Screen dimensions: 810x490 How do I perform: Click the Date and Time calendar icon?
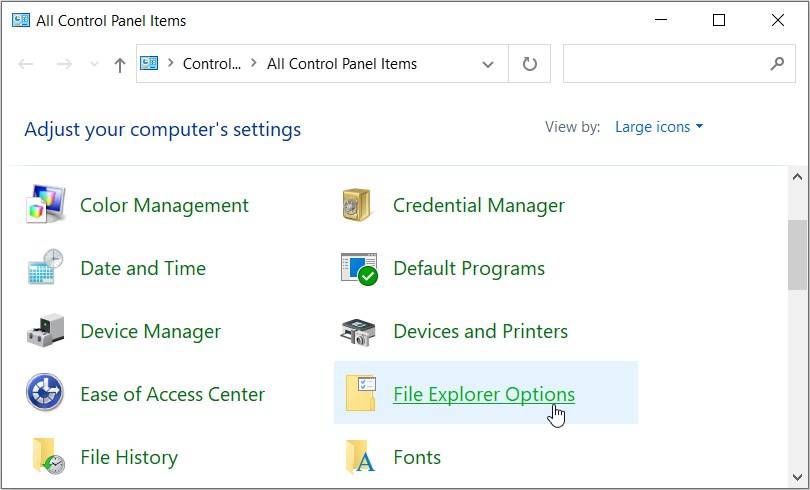[45, 268]
